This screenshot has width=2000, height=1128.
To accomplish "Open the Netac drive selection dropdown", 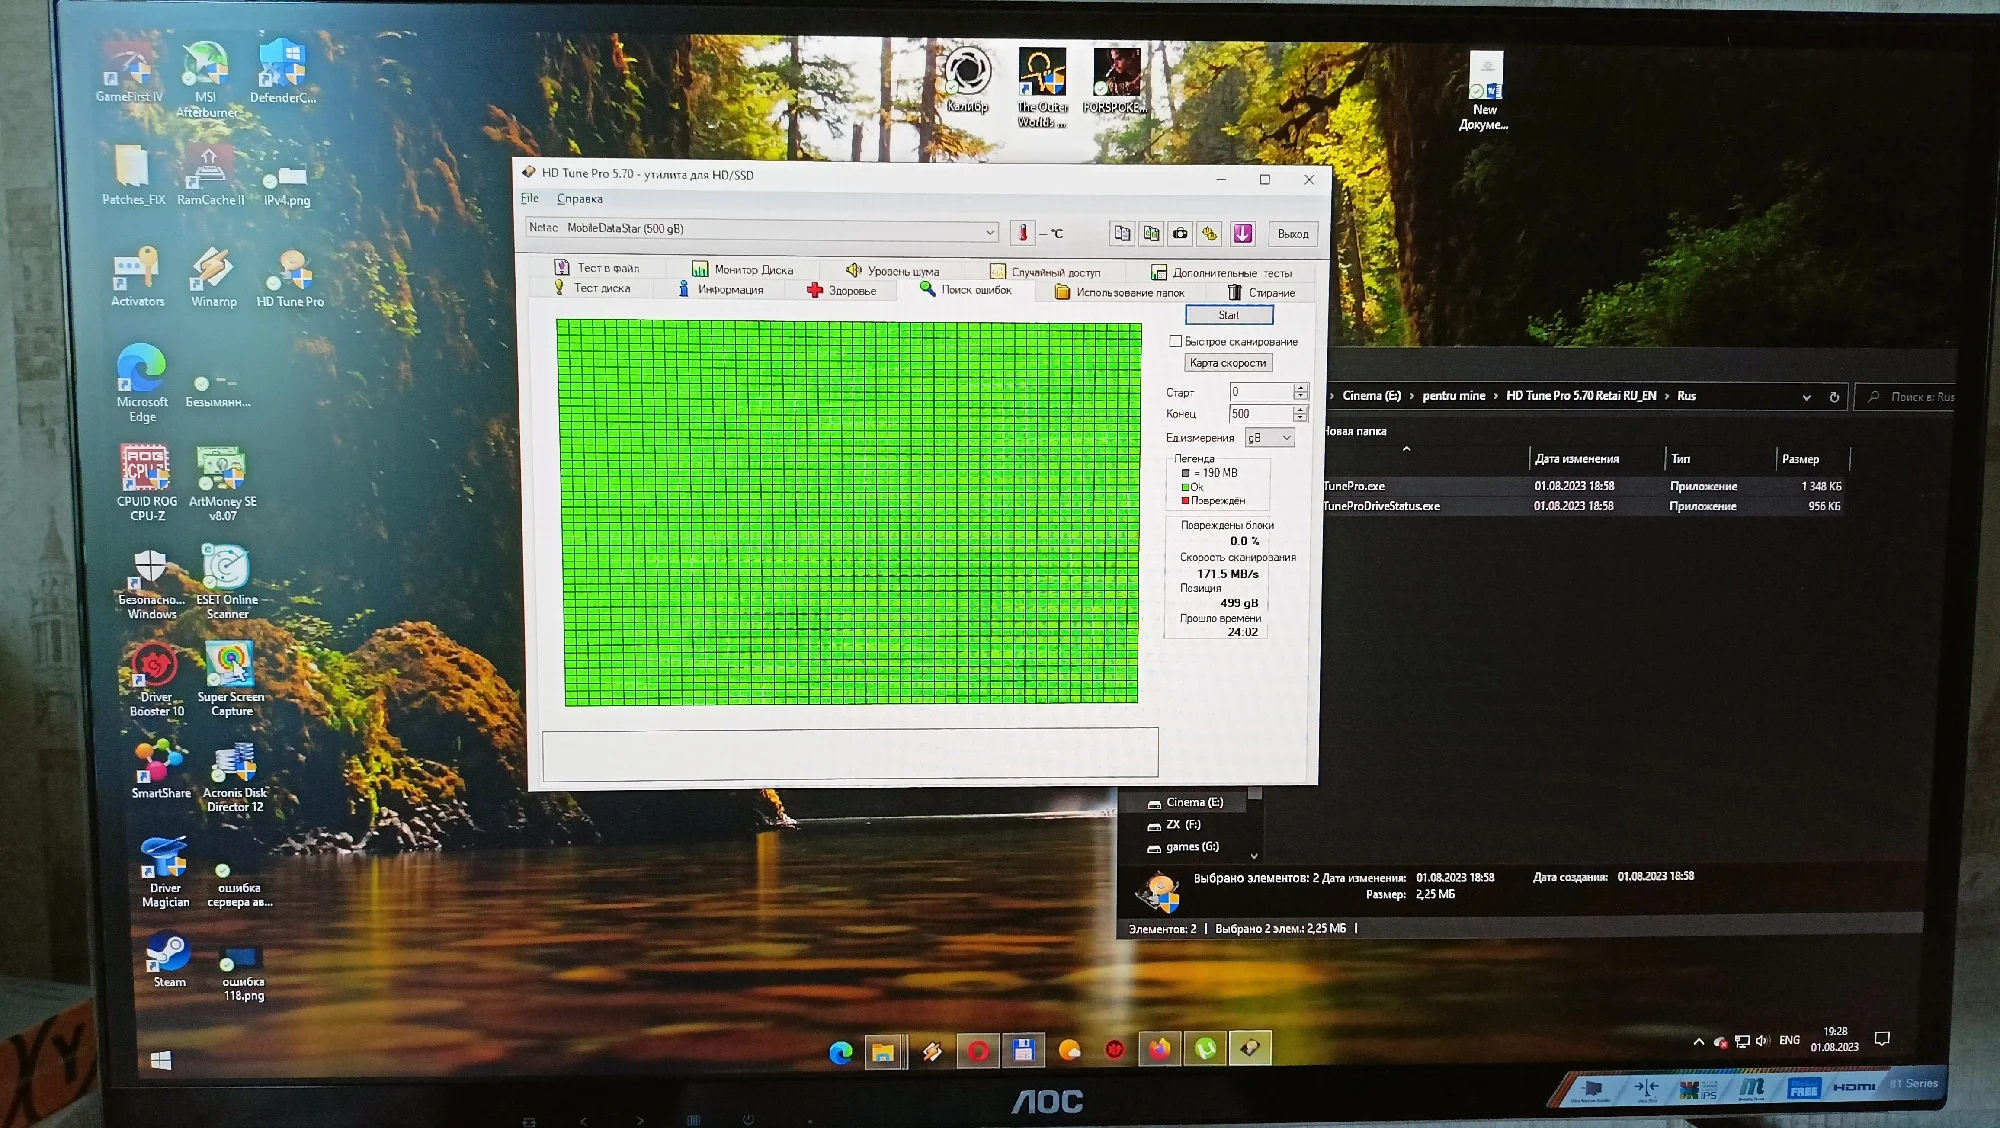I will point(989,232).
